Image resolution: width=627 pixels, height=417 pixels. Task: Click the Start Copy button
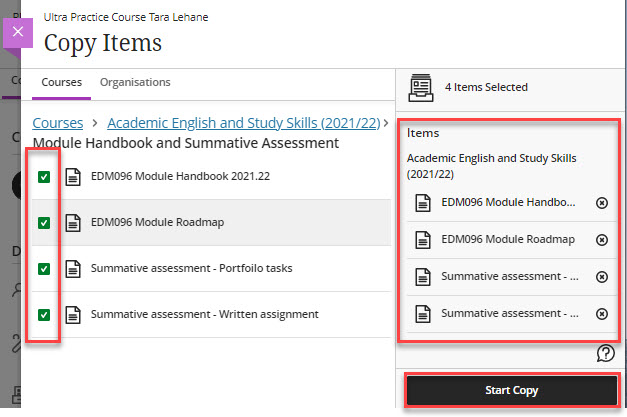pyautogui.click(x=510, y=389)
